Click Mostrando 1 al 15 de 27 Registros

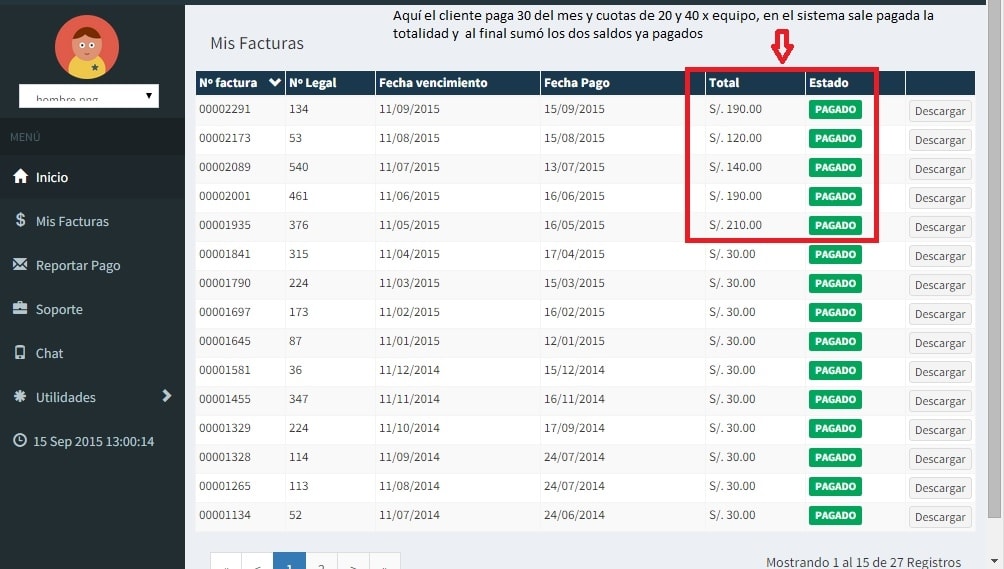click(x=863, y=562)
